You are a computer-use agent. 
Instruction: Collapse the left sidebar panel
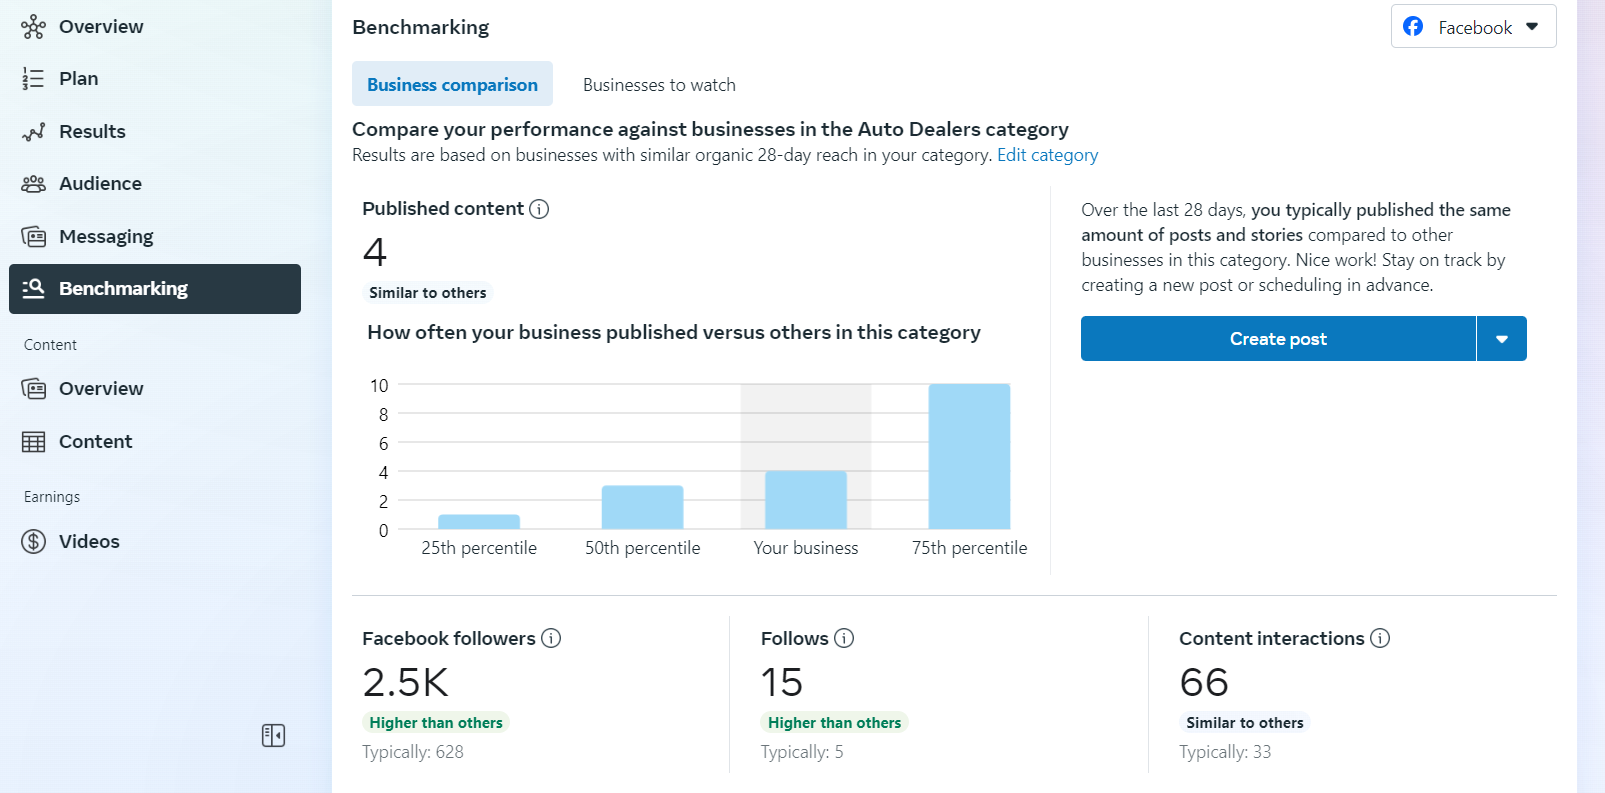tap(273, 736)
